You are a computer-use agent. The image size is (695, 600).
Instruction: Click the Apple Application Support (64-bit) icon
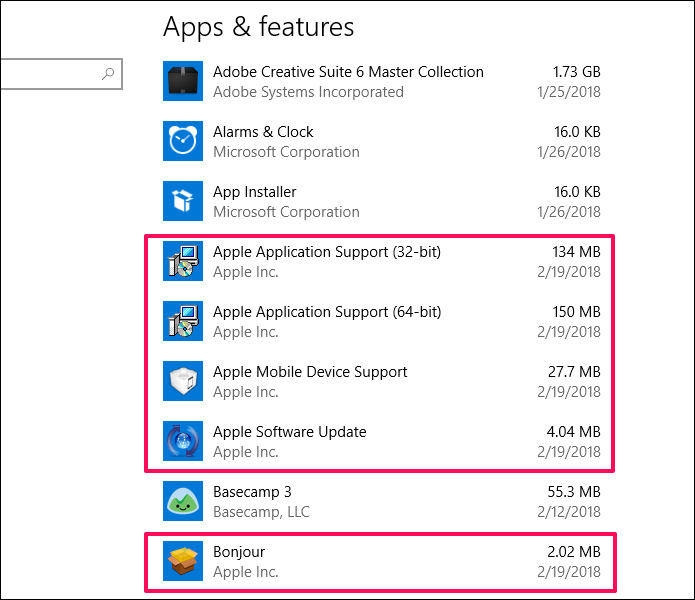pos(183,321)
